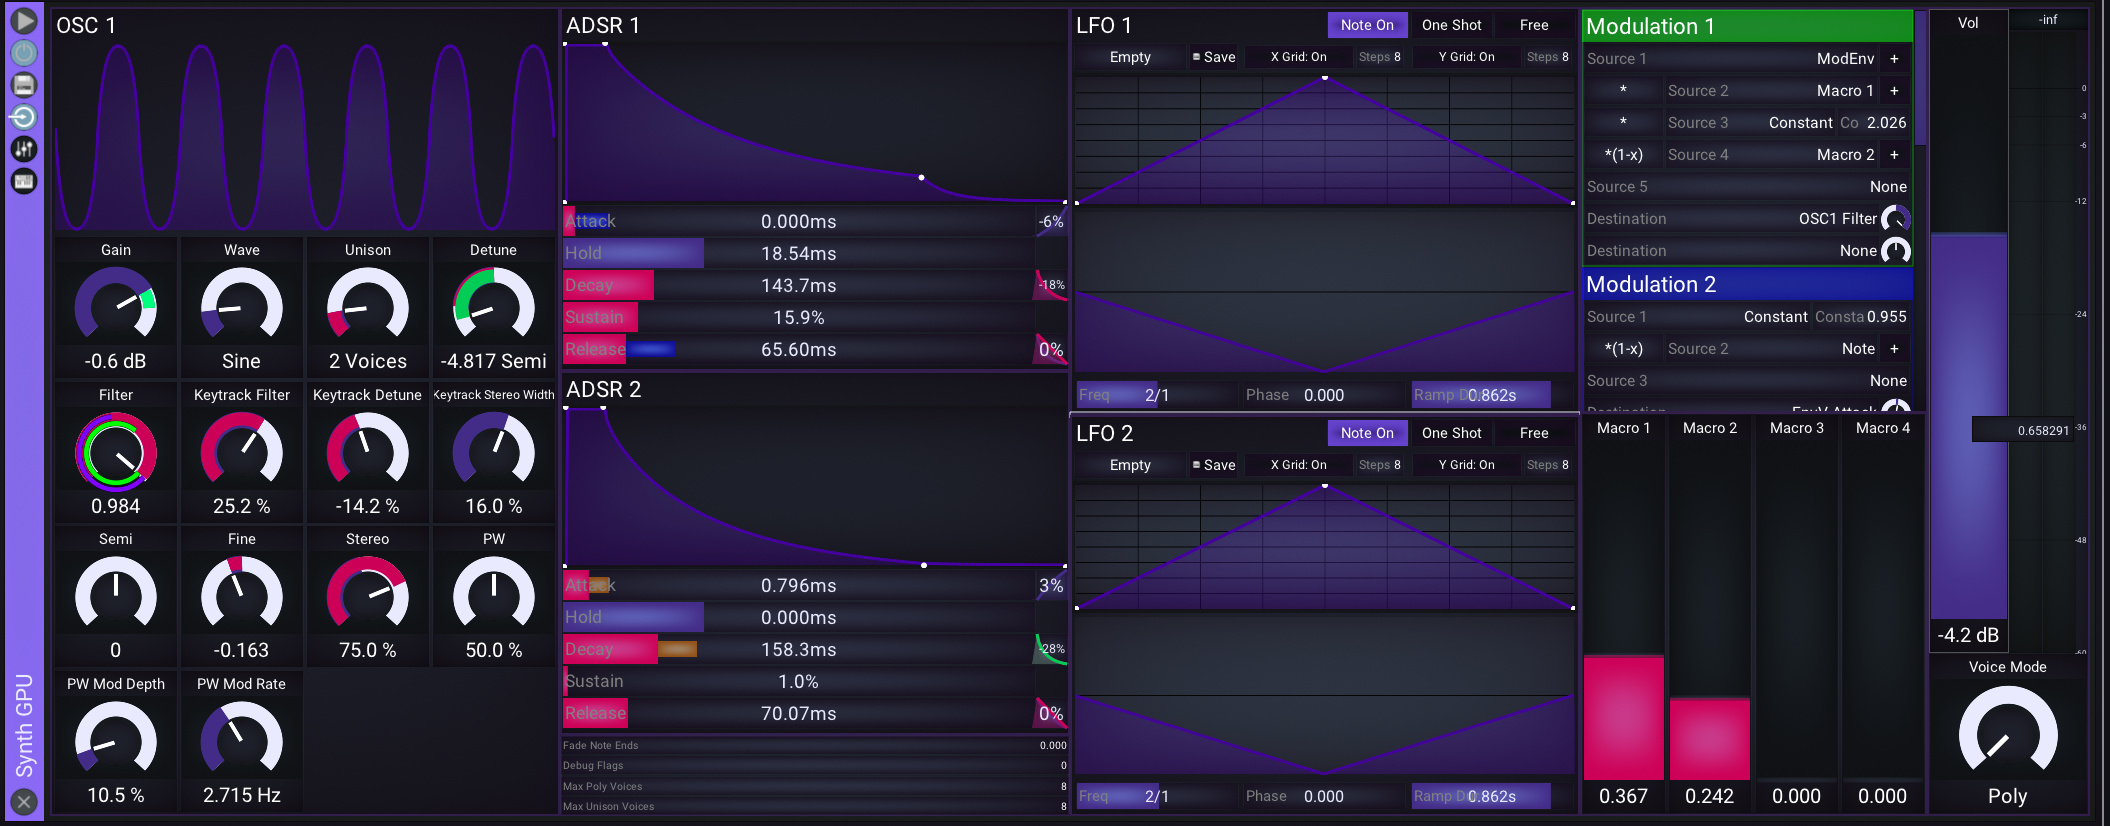Click the Wave knob set to Sine
The image size is (2110, 826).
pos(242,305)
